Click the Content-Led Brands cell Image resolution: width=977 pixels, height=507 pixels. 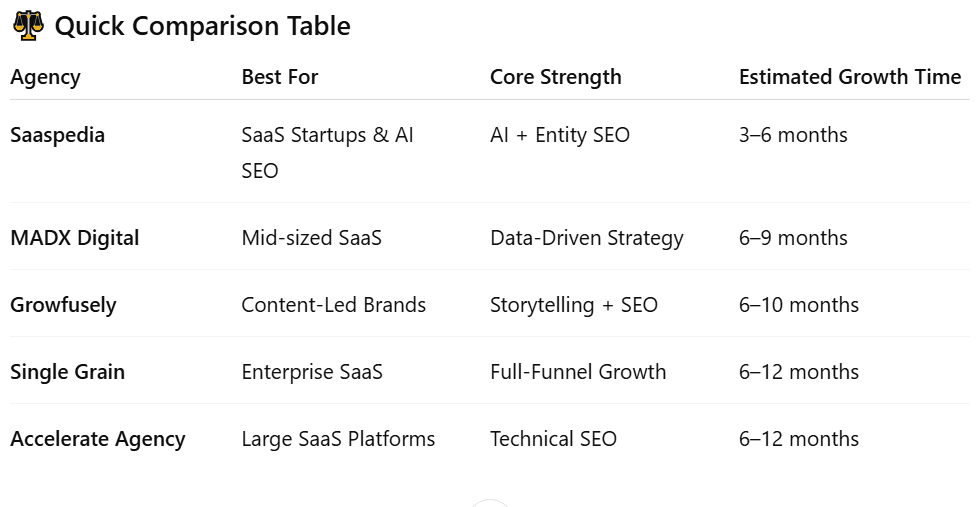[333, 305]
